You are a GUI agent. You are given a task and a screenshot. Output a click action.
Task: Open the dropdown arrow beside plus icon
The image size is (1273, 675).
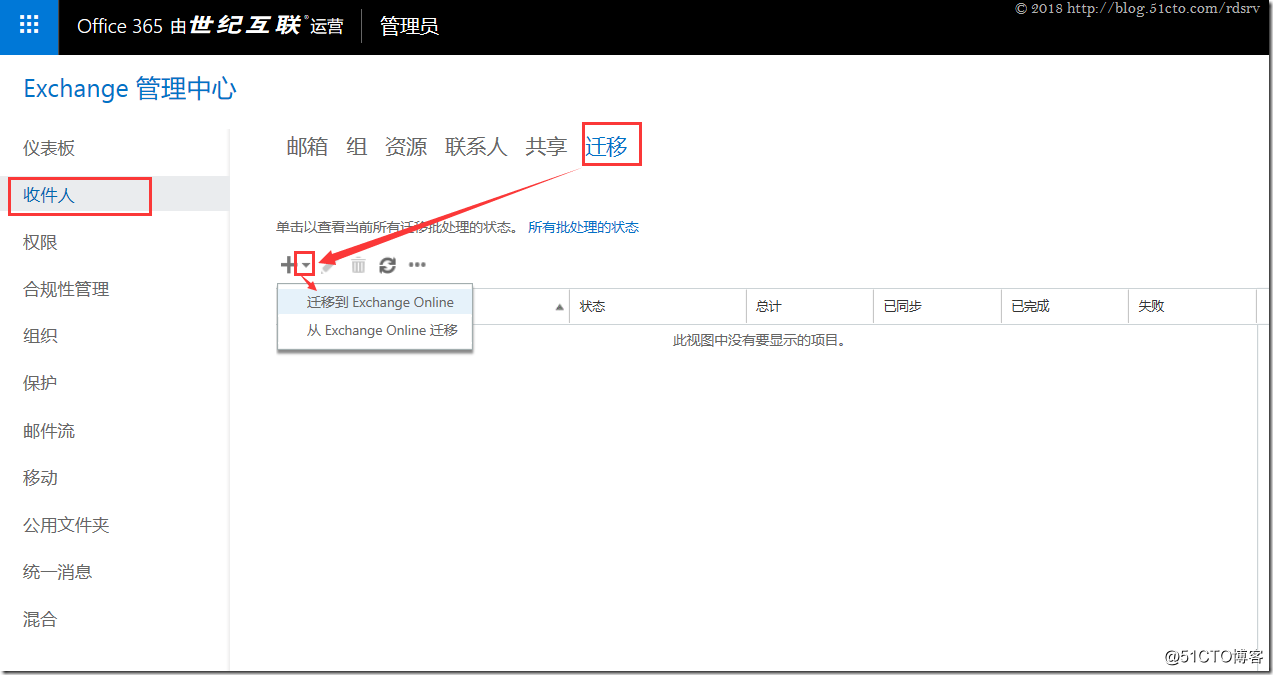(x=306, y=265)
